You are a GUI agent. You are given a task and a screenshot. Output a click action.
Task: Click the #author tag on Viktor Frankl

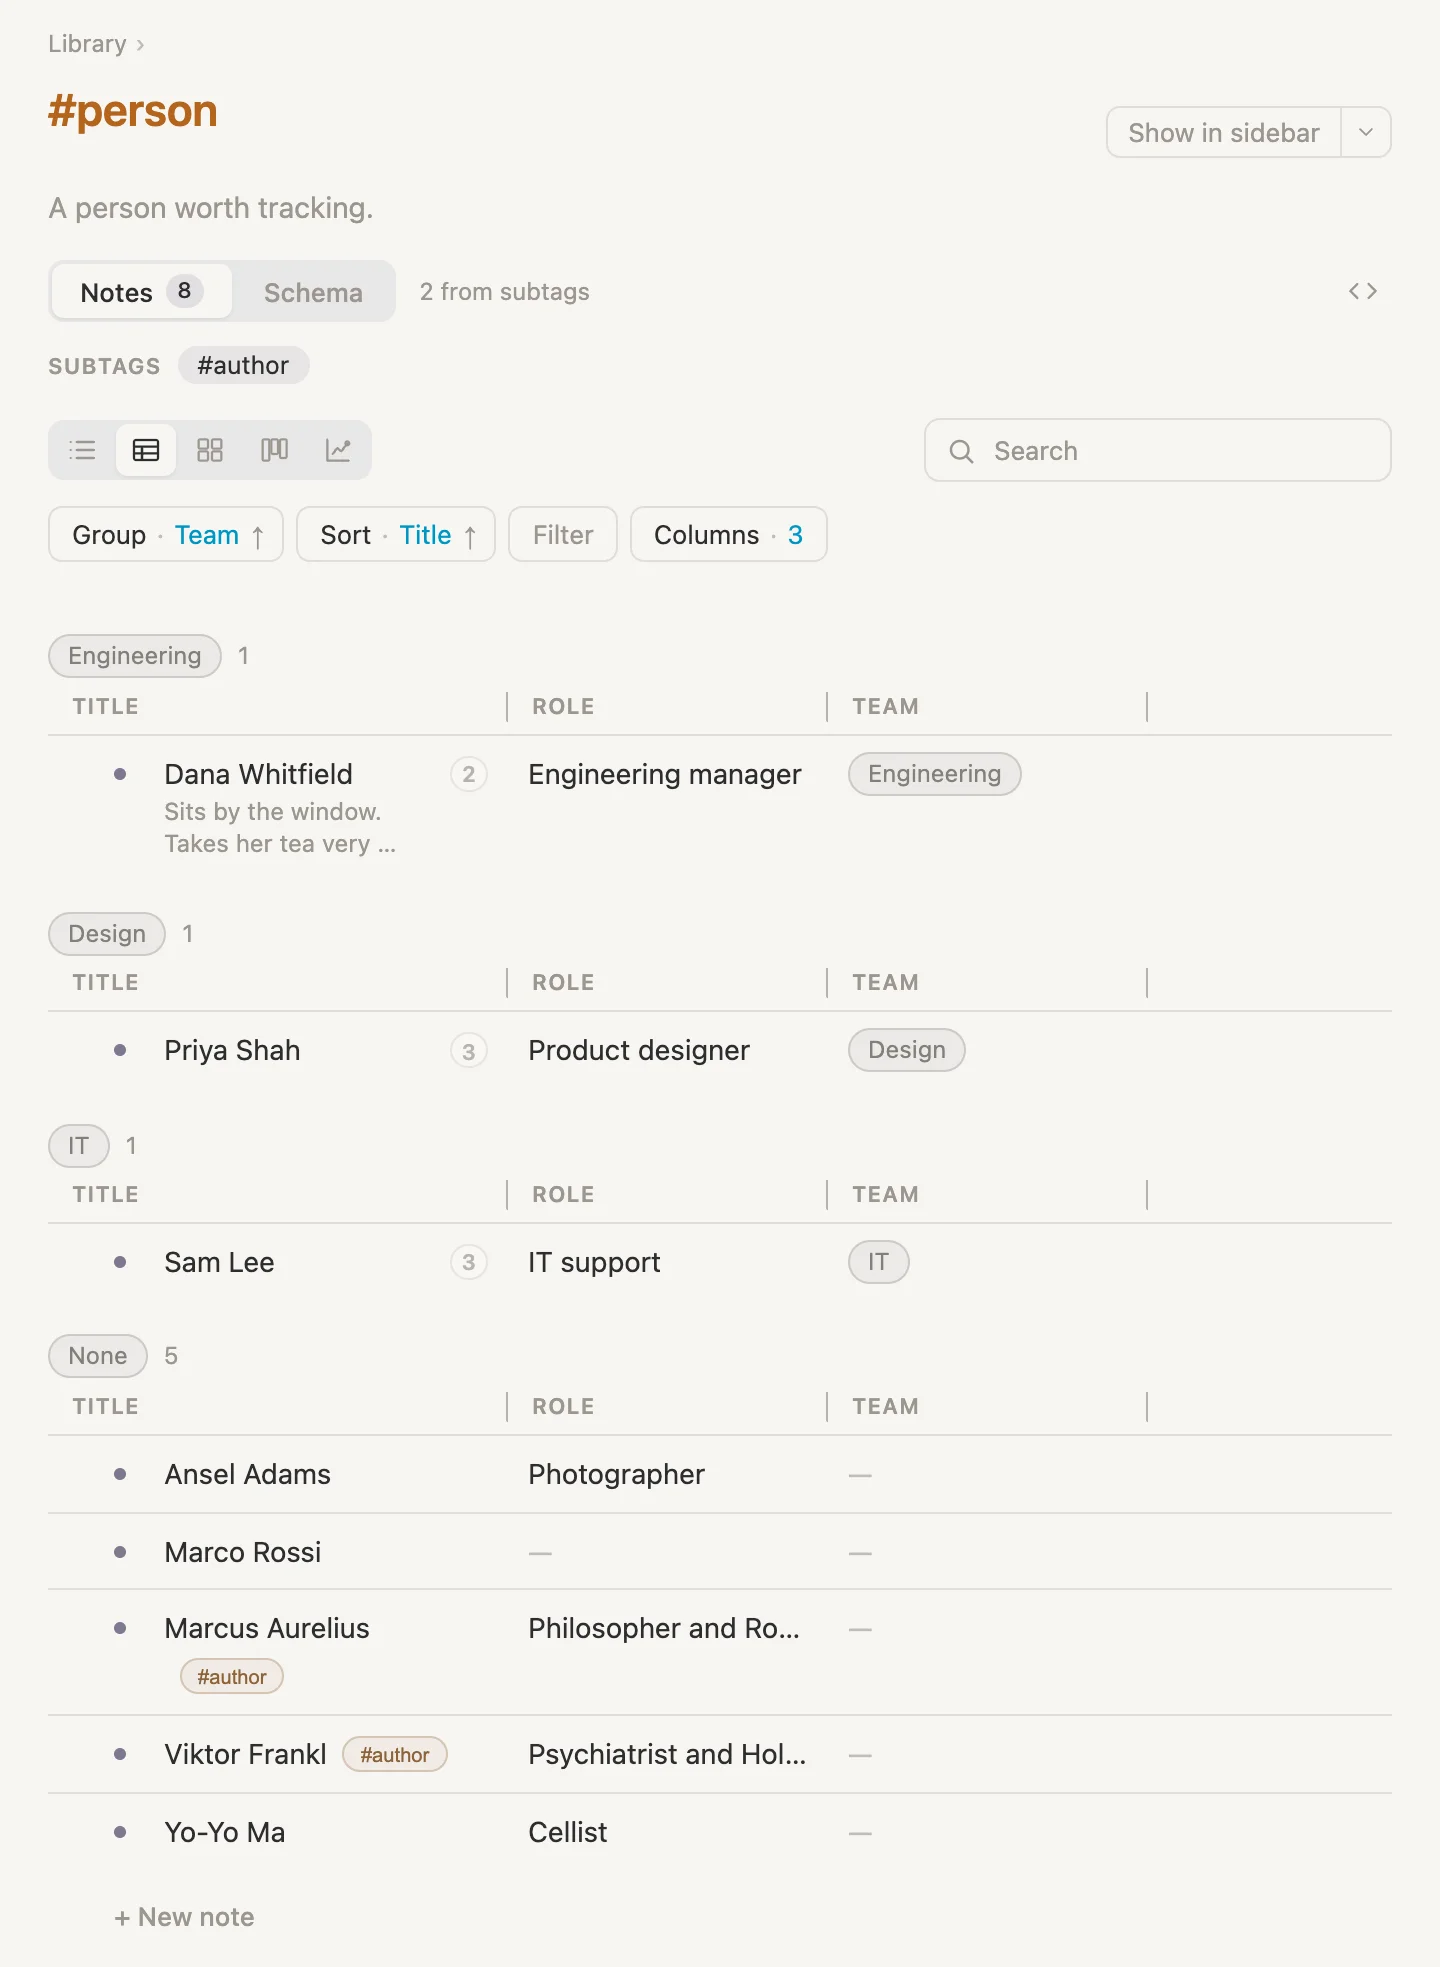[x=395, y=1754]
